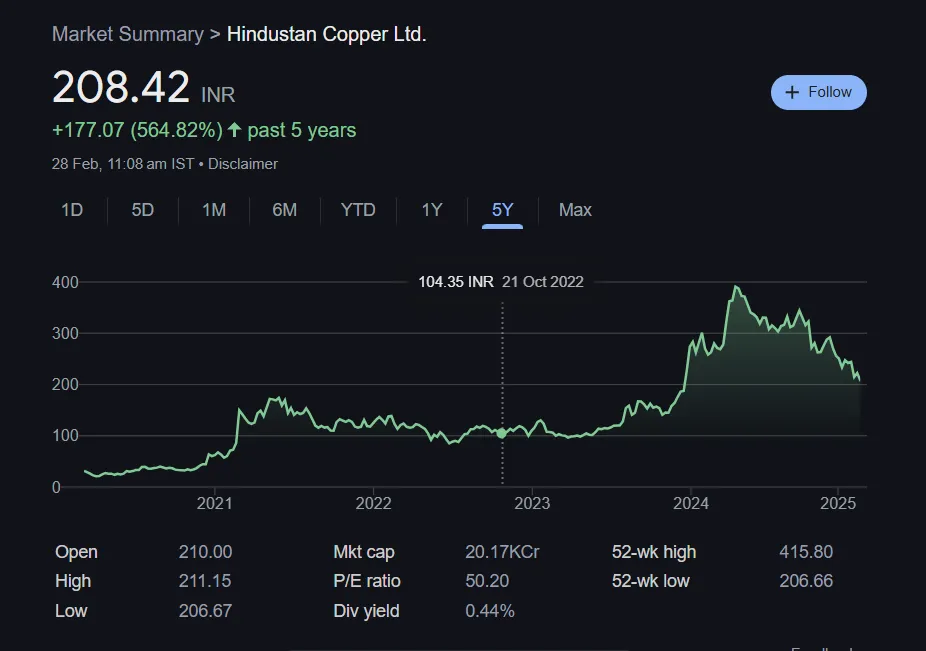
Task: Open the Market Summary breadcrumb link
Action: pos(128,34)
